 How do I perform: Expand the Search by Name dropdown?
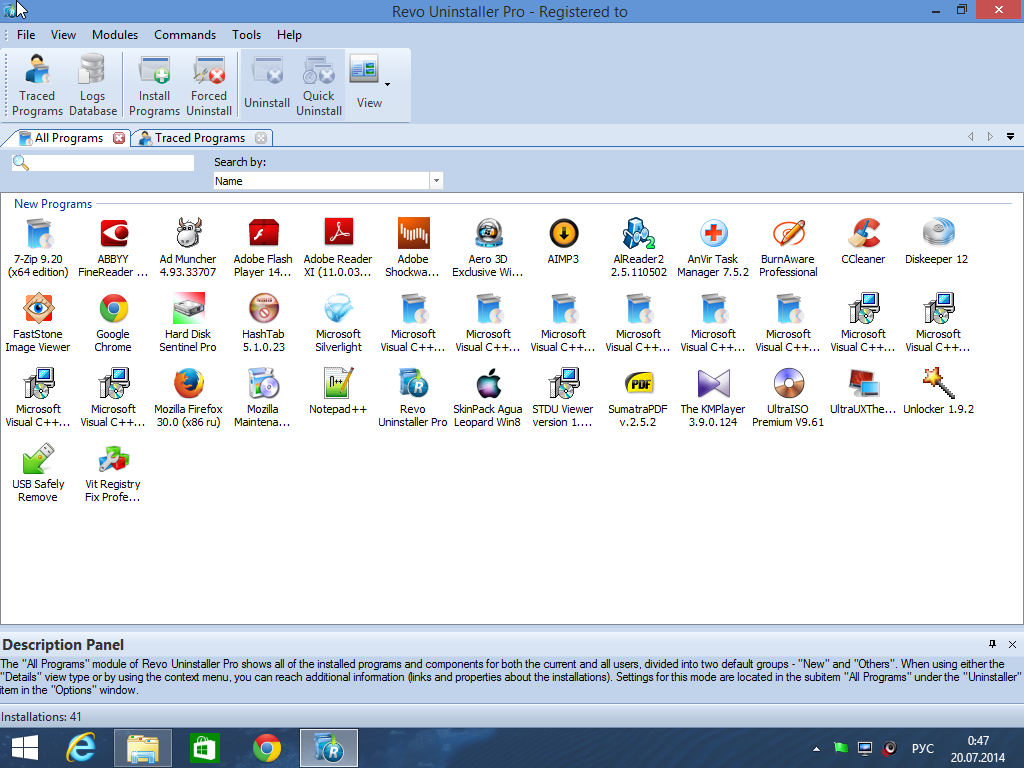coord(436,181)
